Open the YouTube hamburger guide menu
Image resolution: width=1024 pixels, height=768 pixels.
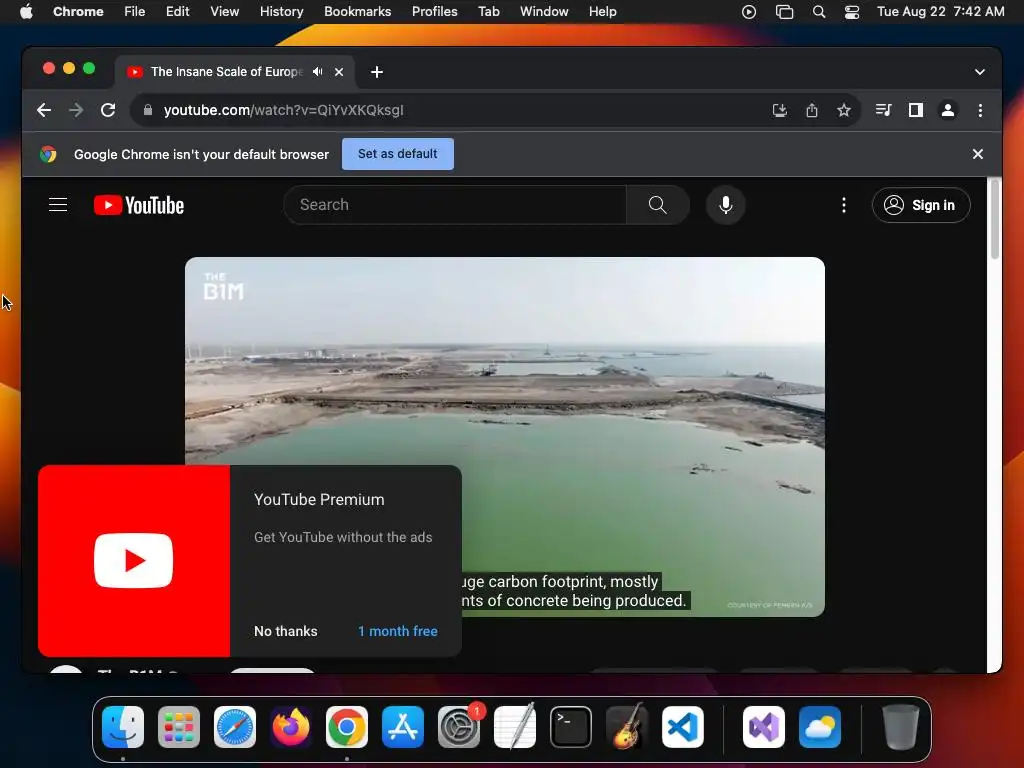[x=58, y=205]
